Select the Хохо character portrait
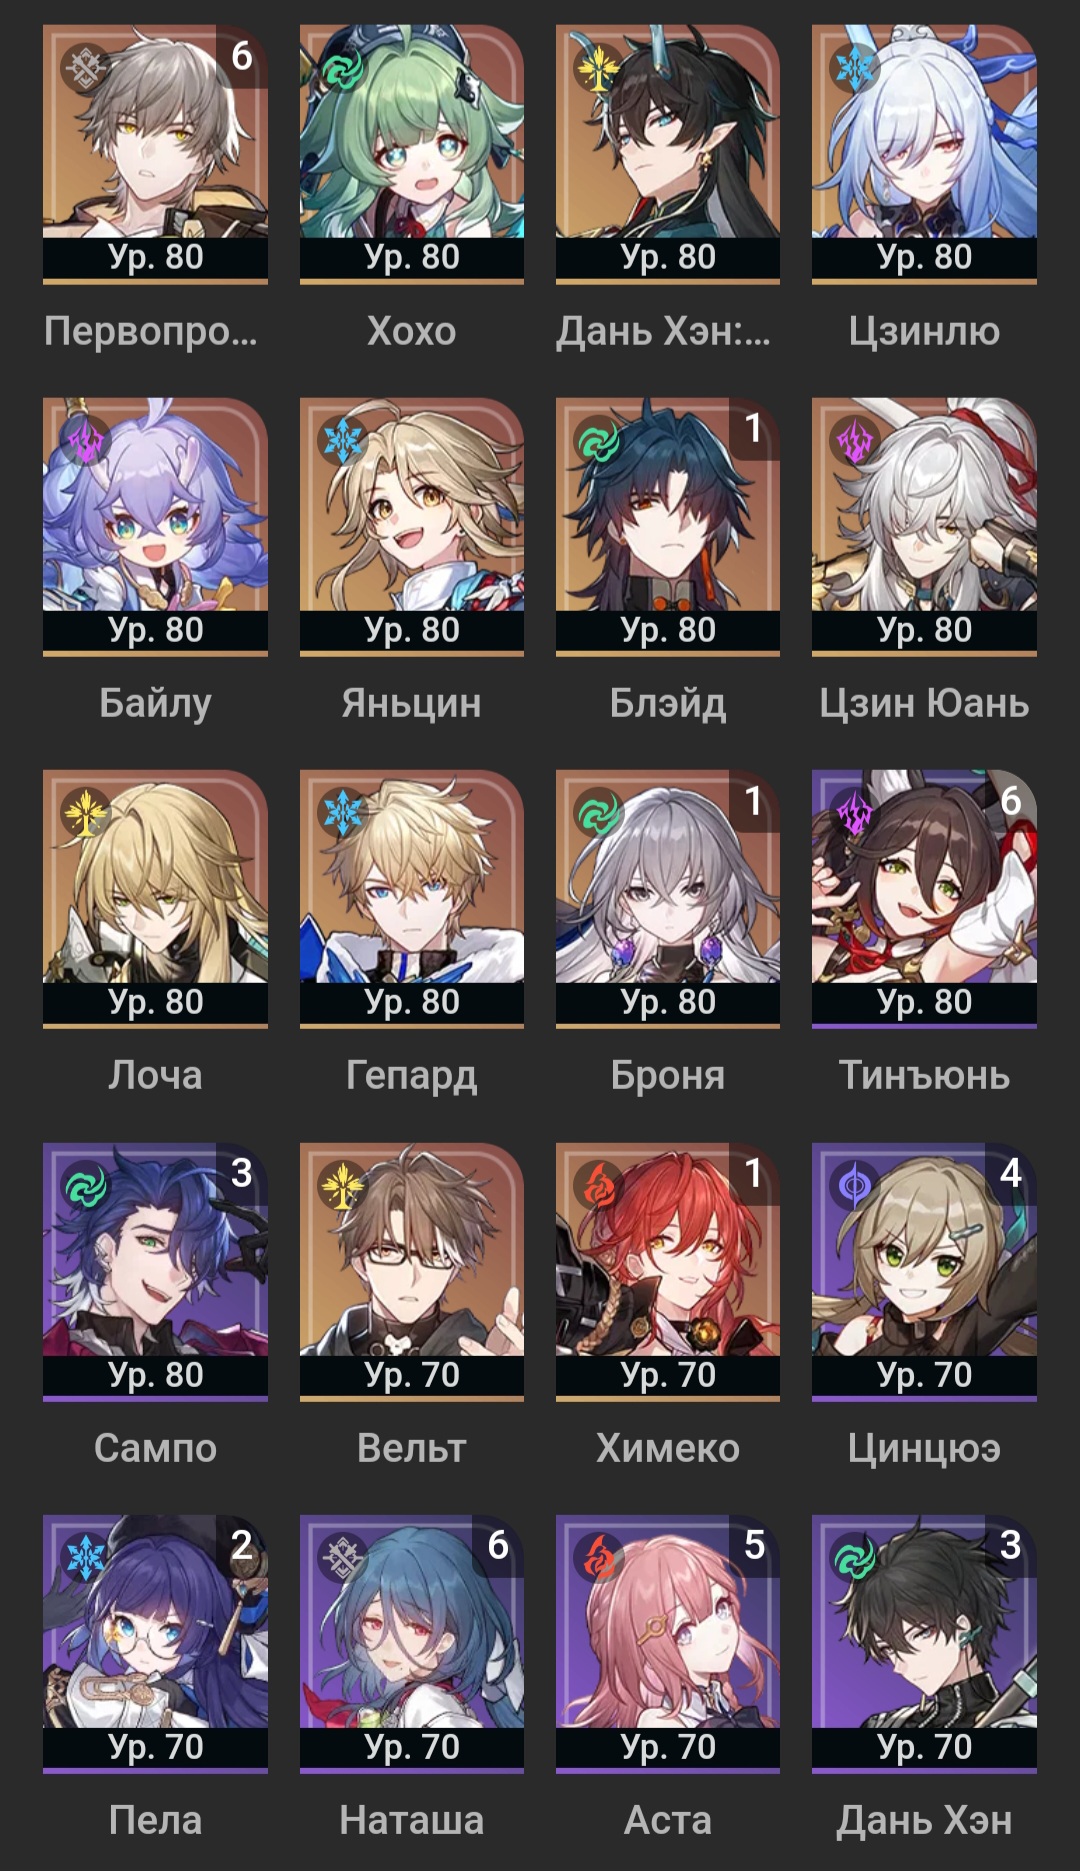Screen dimensions: 1080x1871 tap(411, 153)
